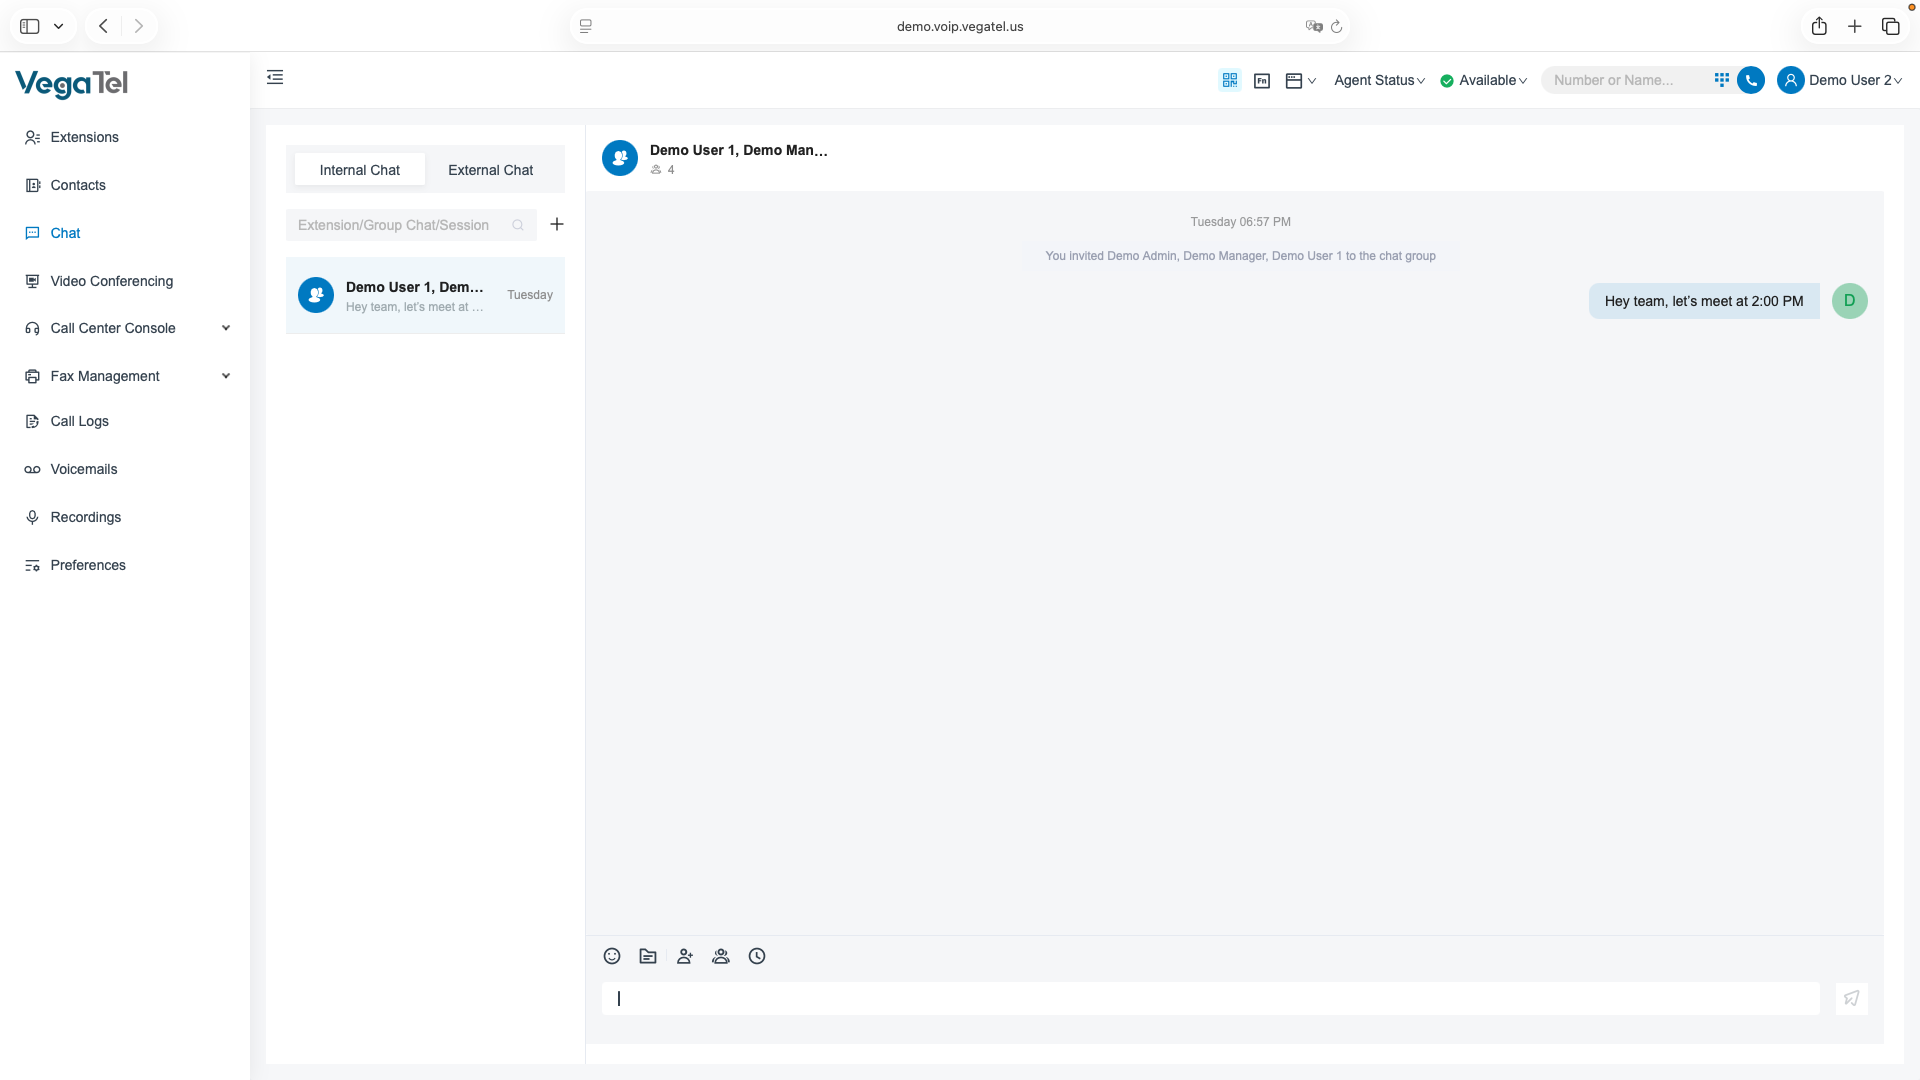The height and width of the screenshot is (1080, 1920).
Task: Click the send file folder icon
Action: click(648, 956)
